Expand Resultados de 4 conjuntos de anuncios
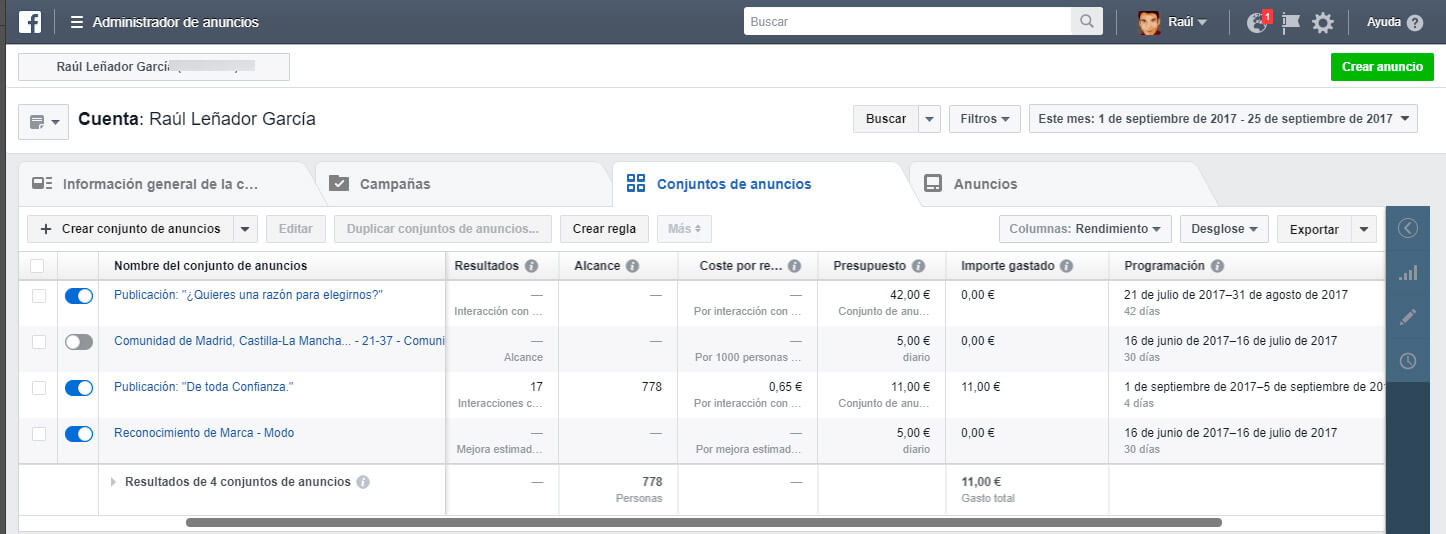1446x534 pixels. pos(113,482)
